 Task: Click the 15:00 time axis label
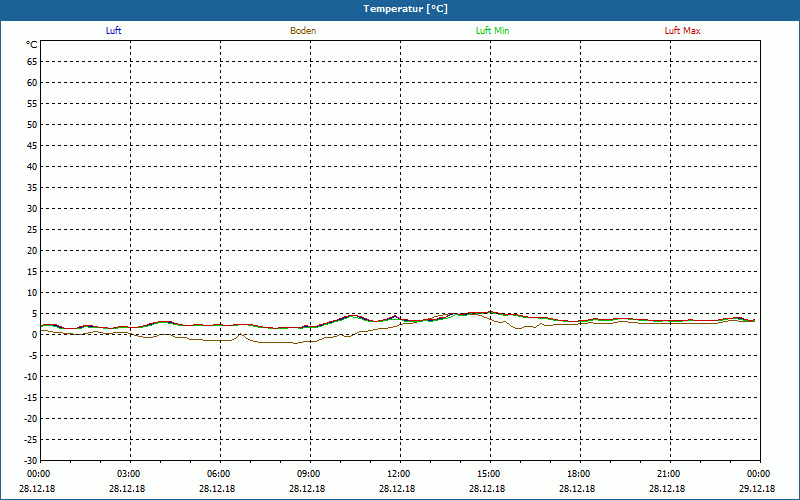click(x=489, y=474)
